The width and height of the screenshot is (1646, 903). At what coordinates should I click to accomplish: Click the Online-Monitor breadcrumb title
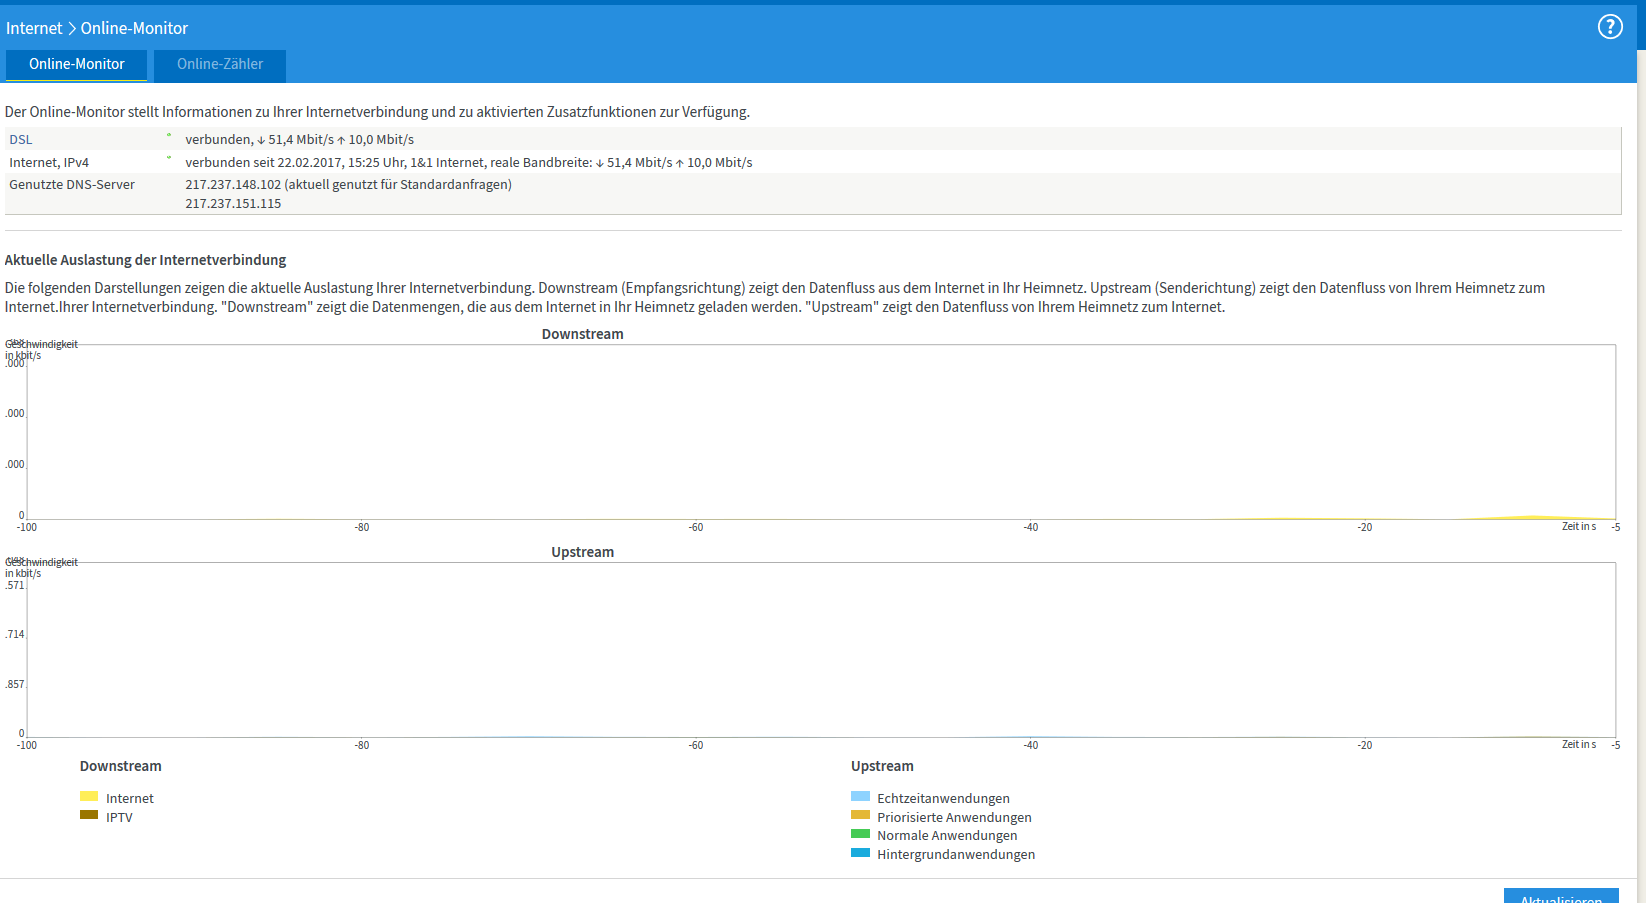coord(134,28)
